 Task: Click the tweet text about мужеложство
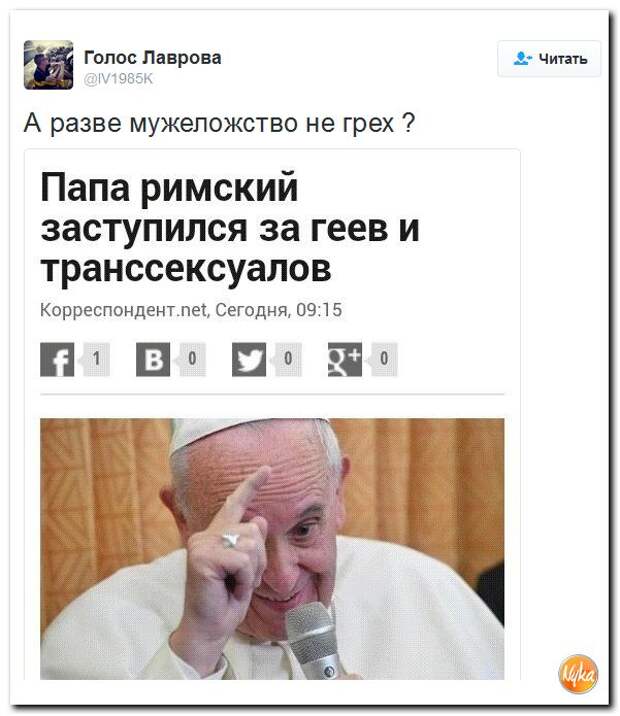tap(219, 123)
